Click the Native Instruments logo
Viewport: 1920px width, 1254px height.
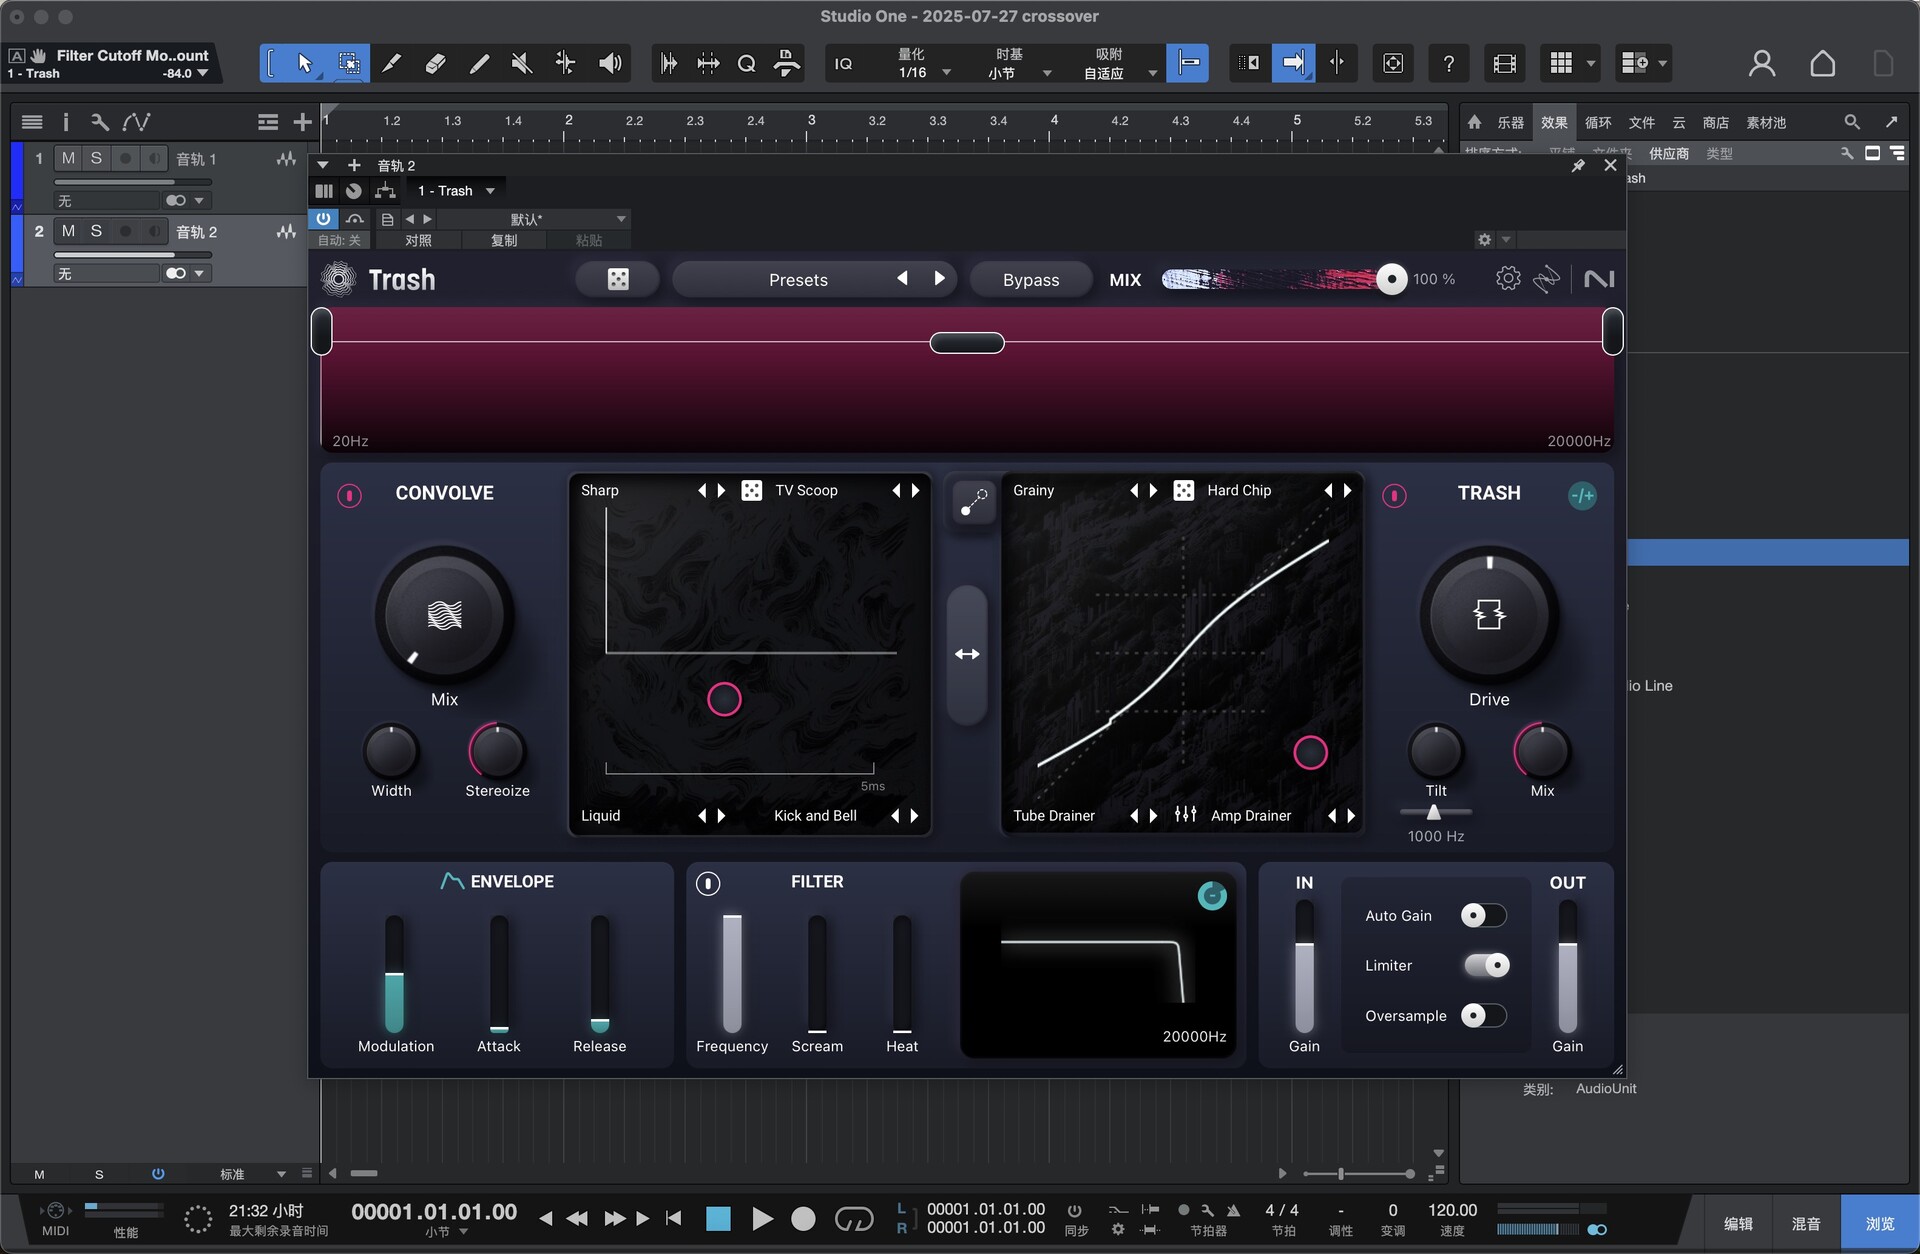[1599, 279]
